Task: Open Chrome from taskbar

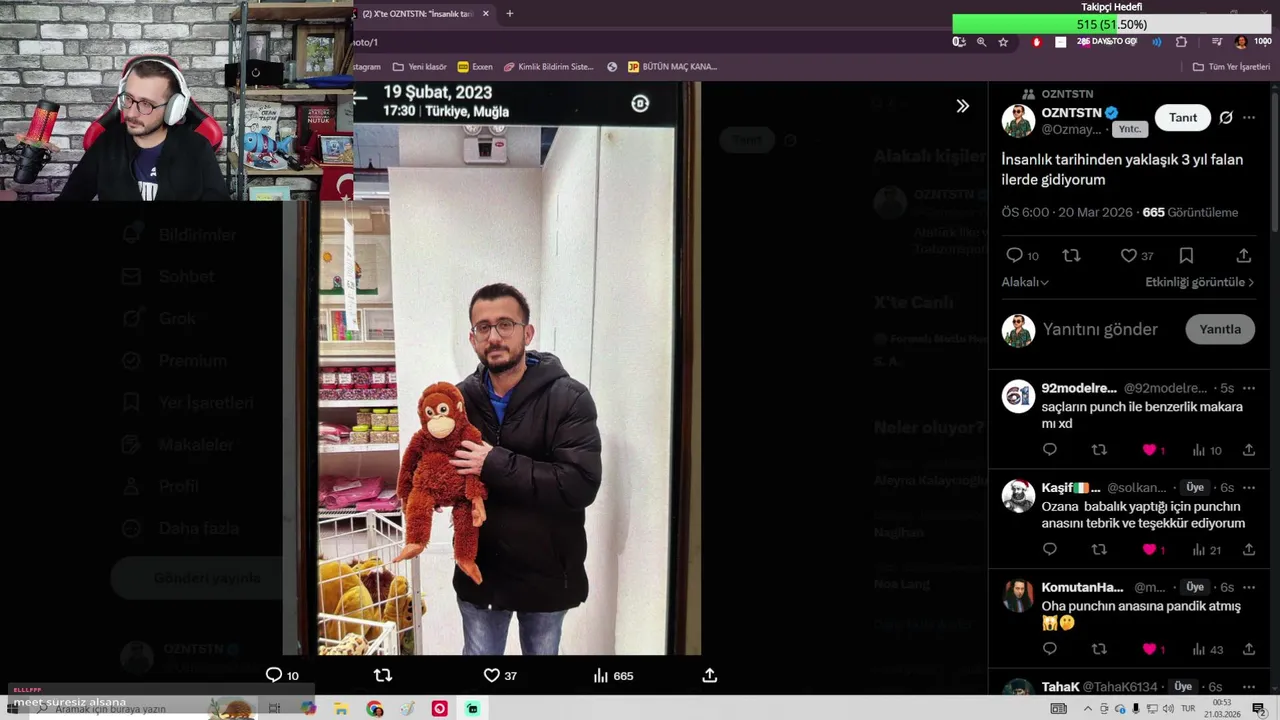Action: [x=374, y=709]
